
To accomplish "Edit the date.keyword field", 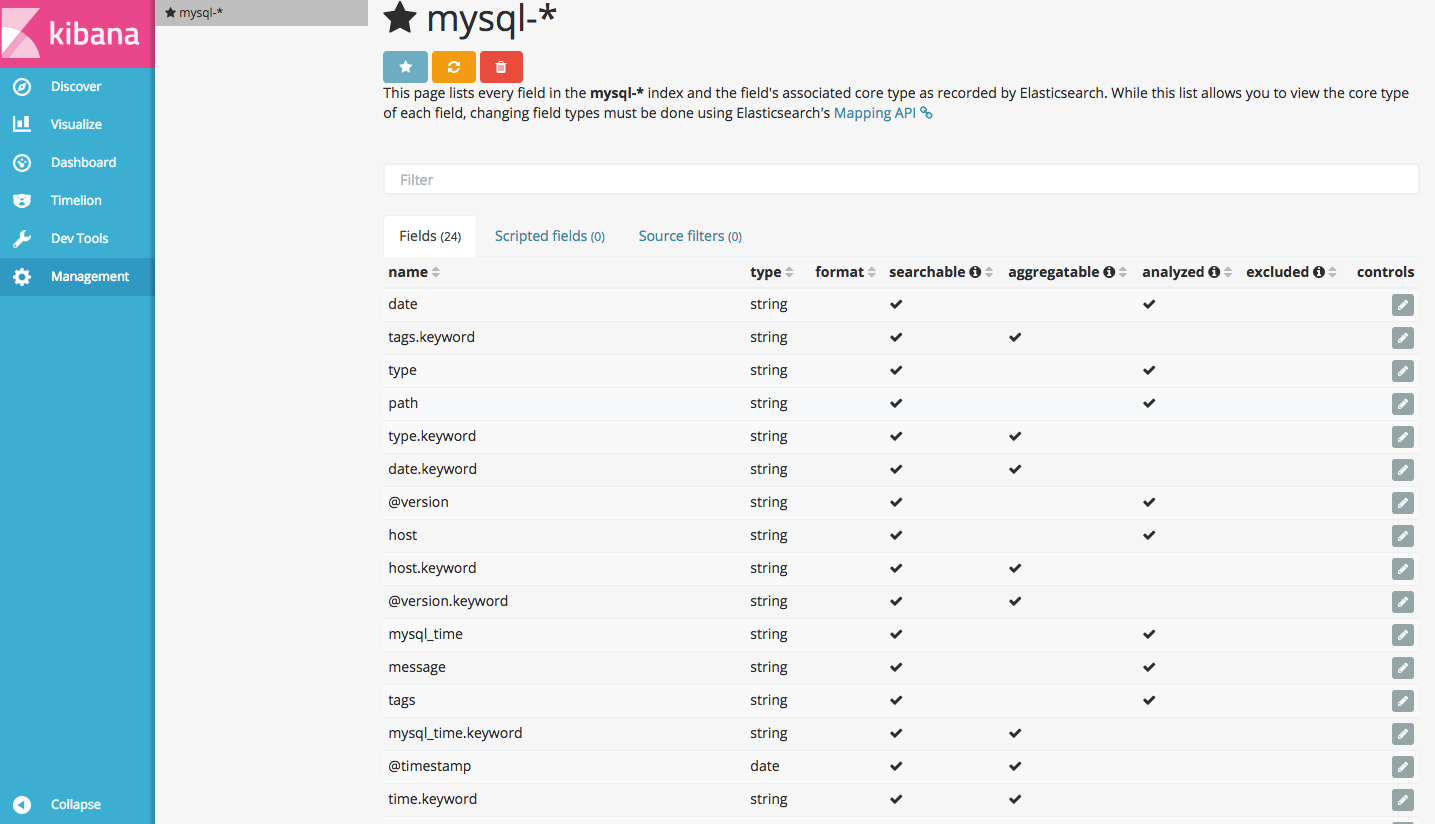I will point(1403,470).
